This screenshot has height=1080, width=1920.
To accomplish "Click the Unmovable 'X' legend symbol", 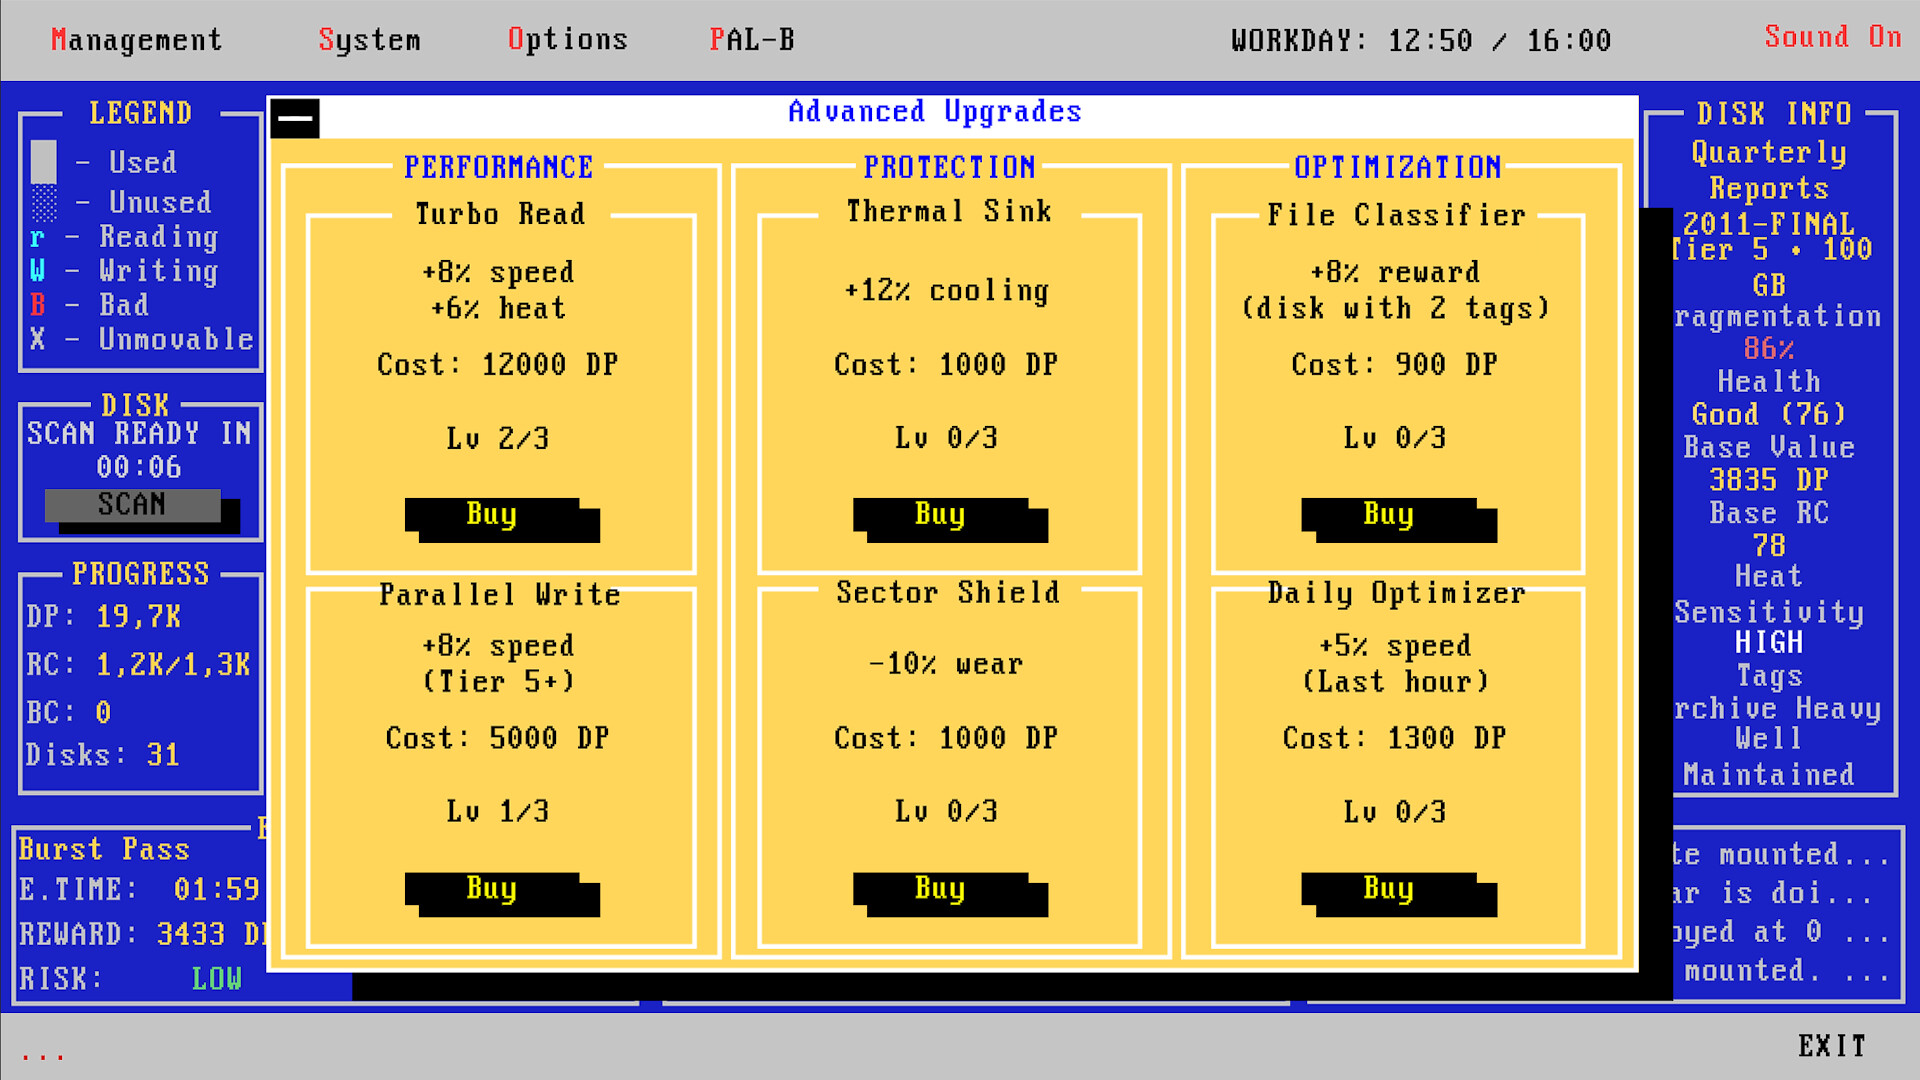I will tap(37, 339).
